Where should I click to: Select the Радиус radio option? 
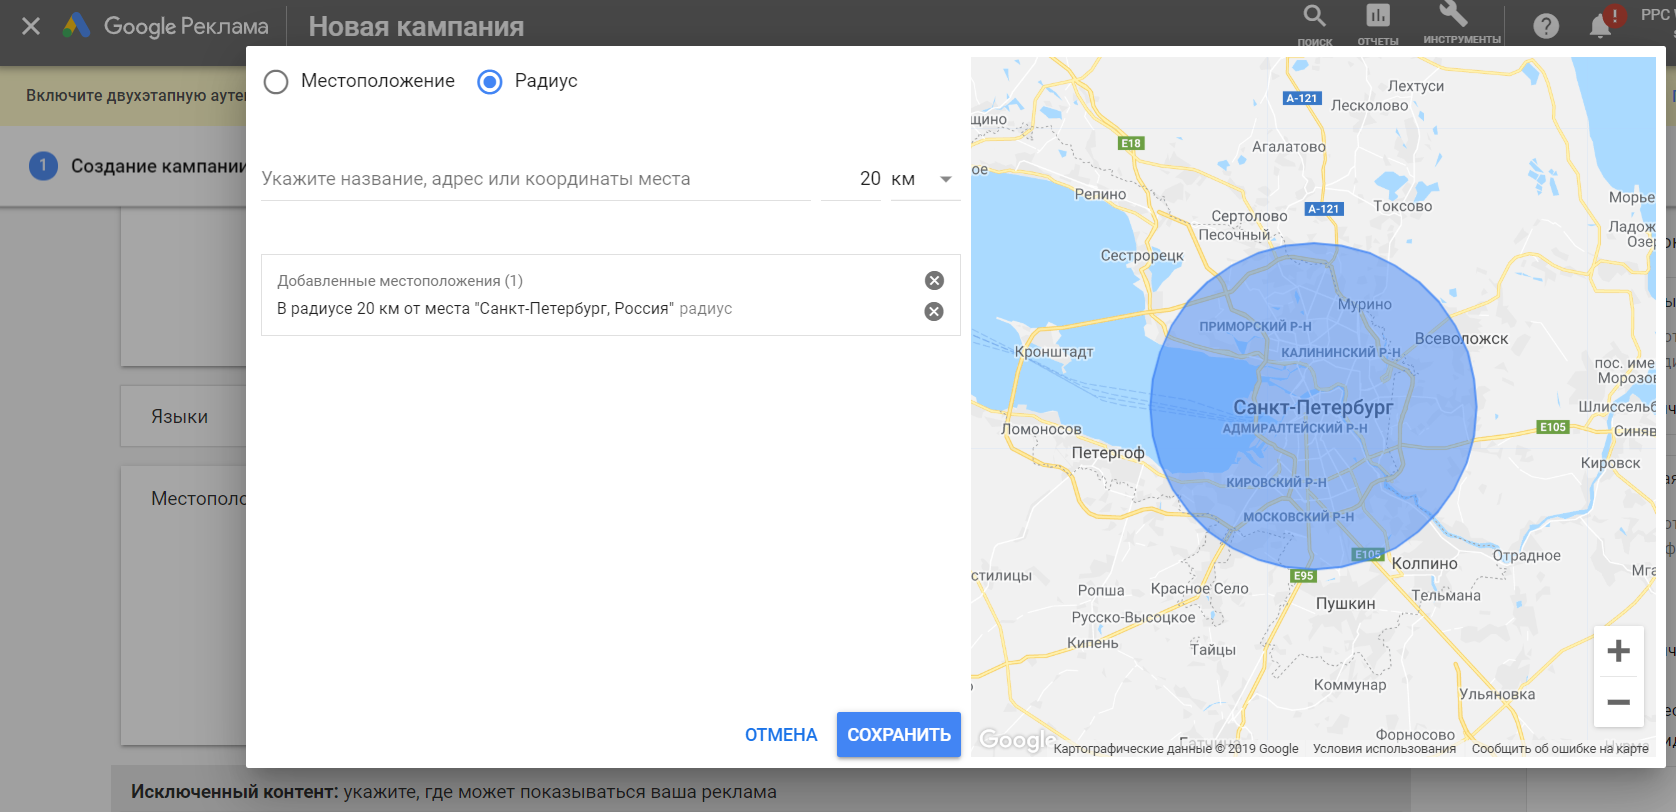pyautogui.click(x=490, y=82)
